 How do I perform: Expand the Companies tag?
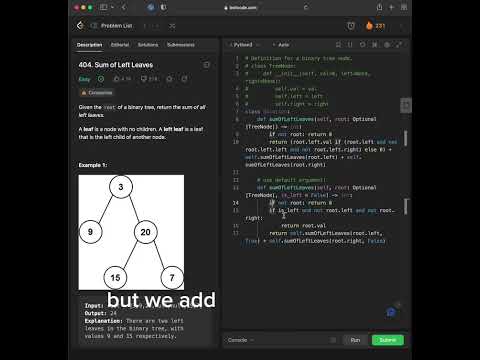[97, 93]
